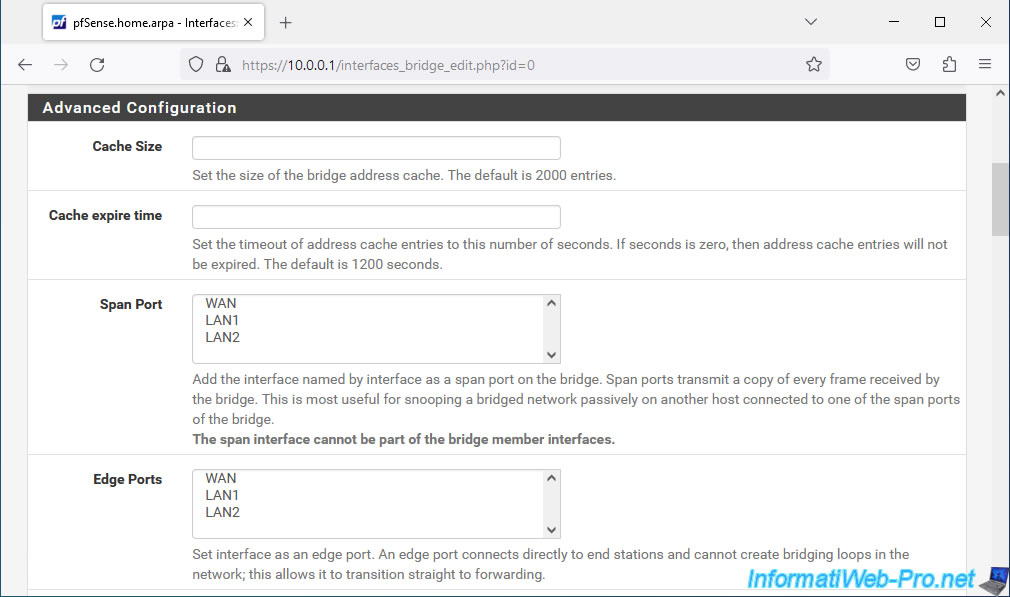Viewport: 1010px width, 597px height.
Task: Click the pfSense favicon on tab
Action: coord(59,23)
